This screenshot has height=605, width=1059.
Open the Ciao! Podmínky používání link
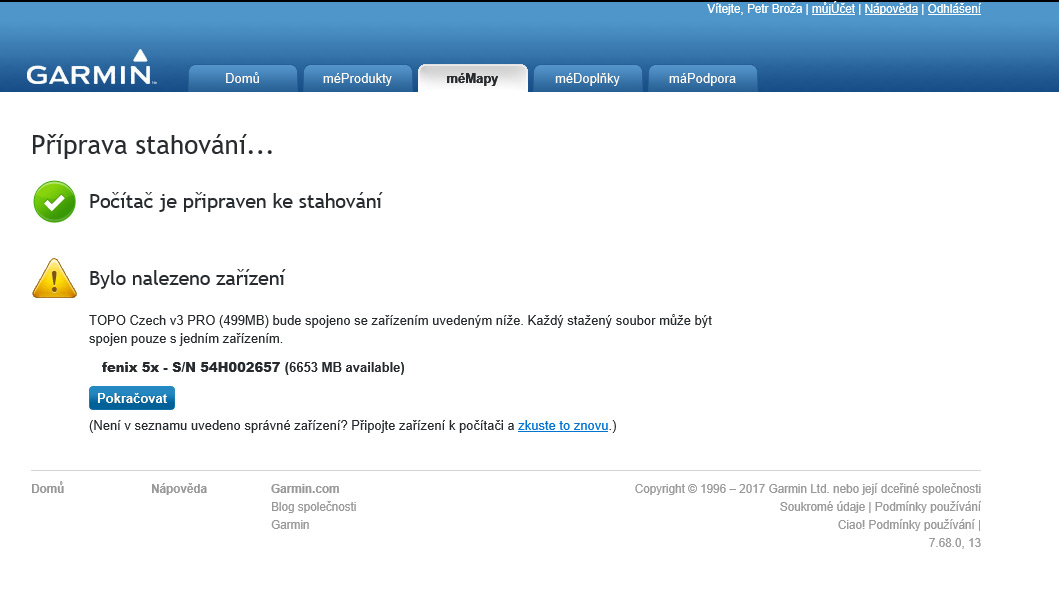point(906,525)
